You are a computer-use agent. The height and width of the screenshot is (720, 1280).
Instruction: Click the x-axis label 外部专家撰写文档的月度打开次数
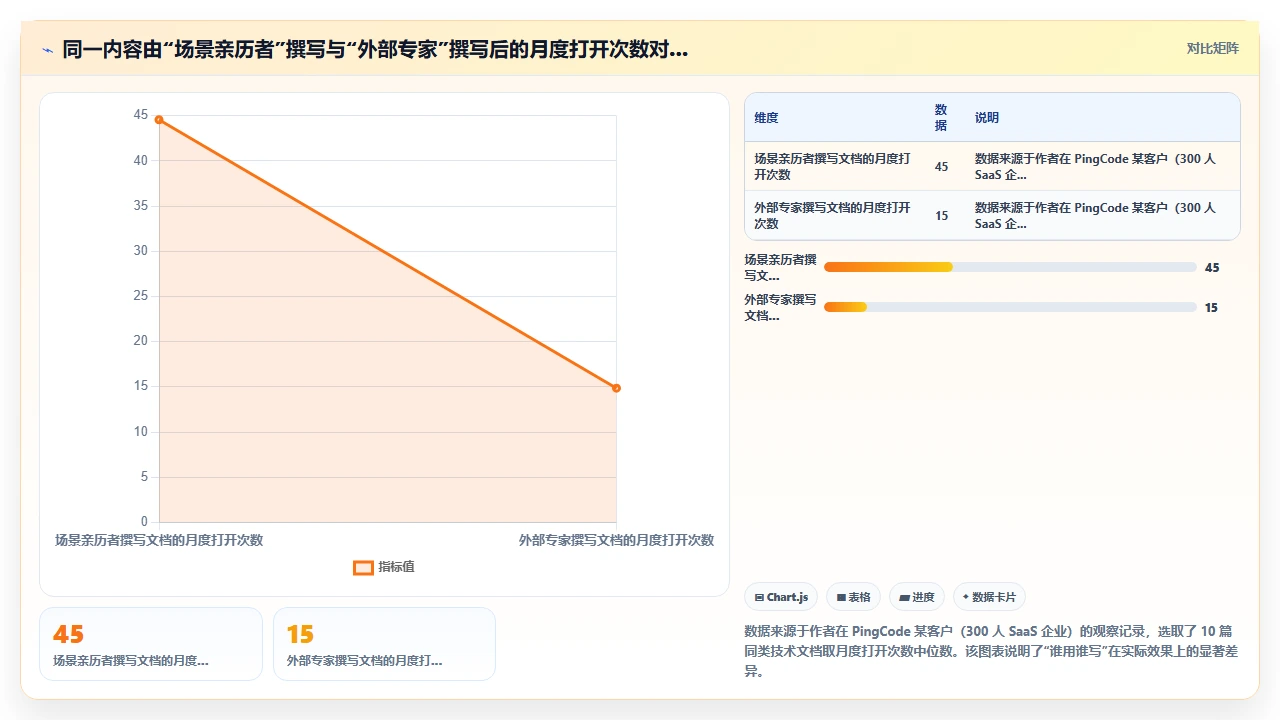[616, 540]
